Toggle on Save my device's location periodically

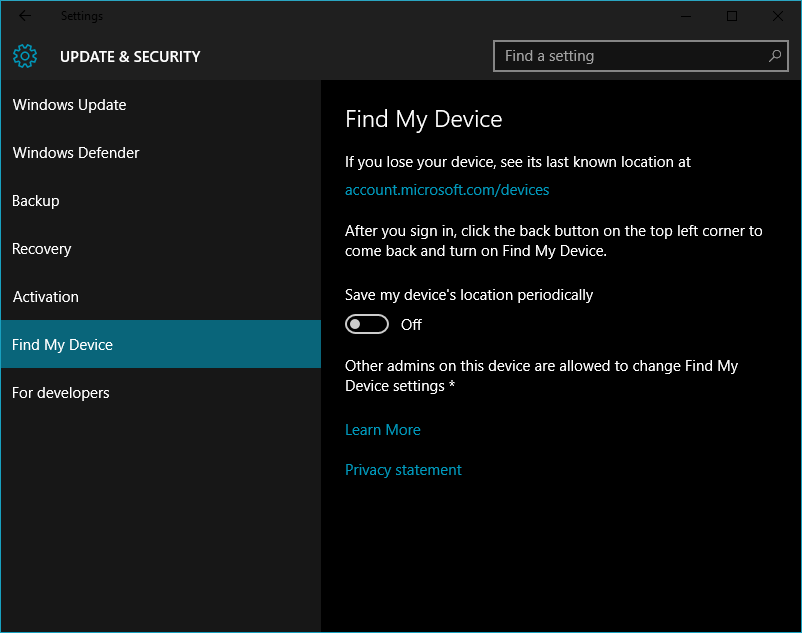366,324
